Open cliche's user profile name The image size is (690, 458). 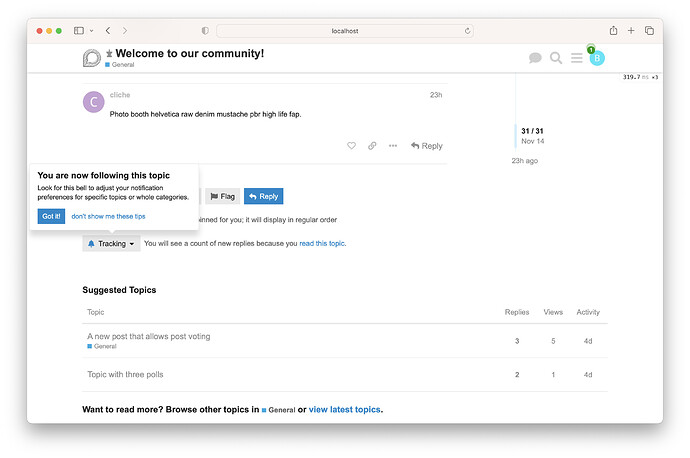coord(120,95)
